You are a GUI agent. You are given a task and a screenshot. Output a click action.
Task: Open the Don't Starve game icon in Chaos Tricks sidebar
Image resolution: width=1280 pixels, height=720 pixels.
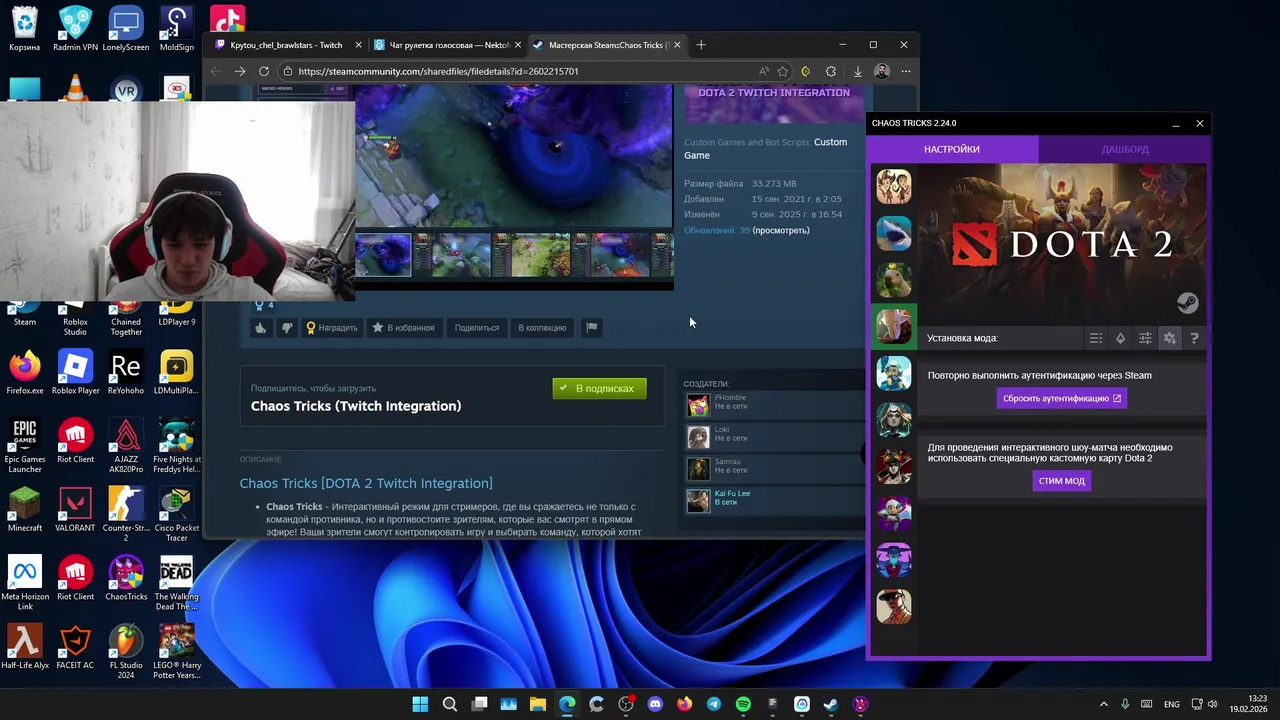coord(893,186)
